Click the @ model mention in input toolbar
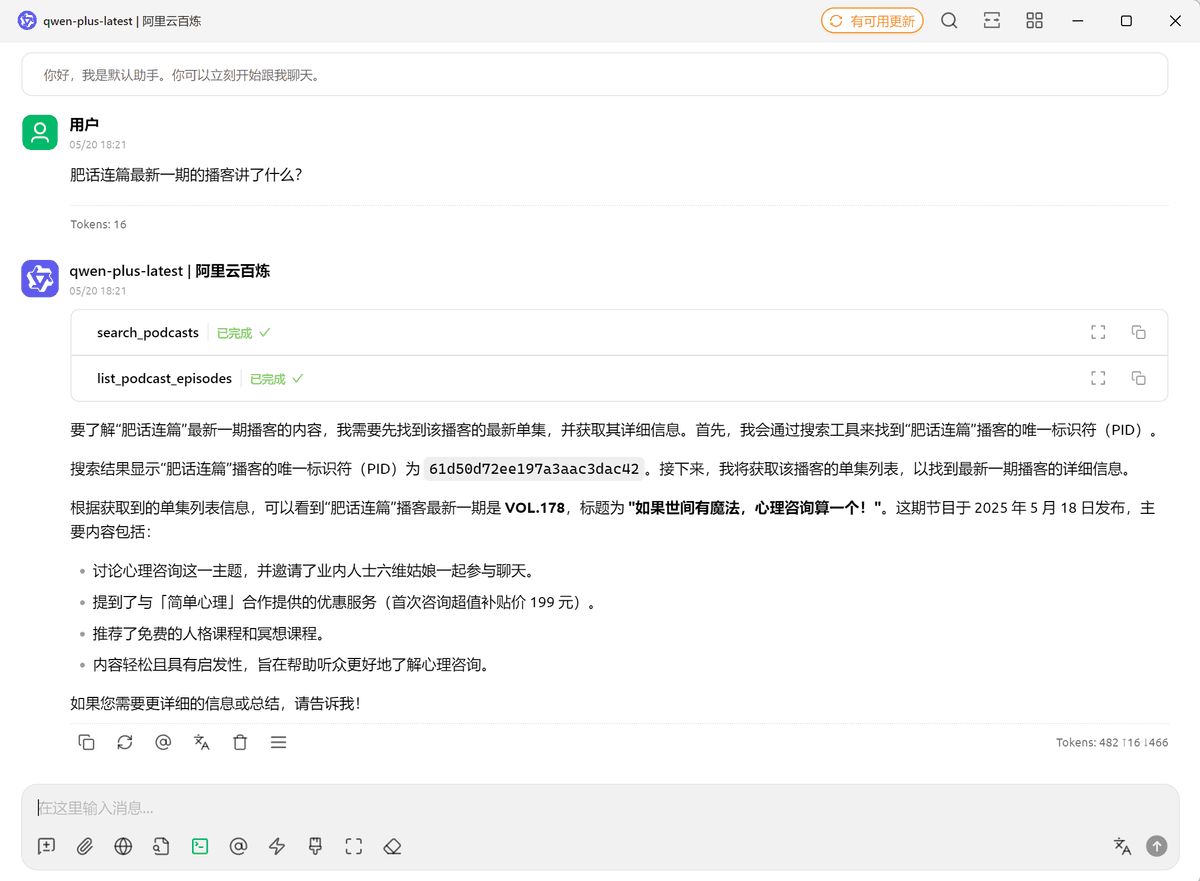The image size is (1200, 881). (x=238, y=846)
